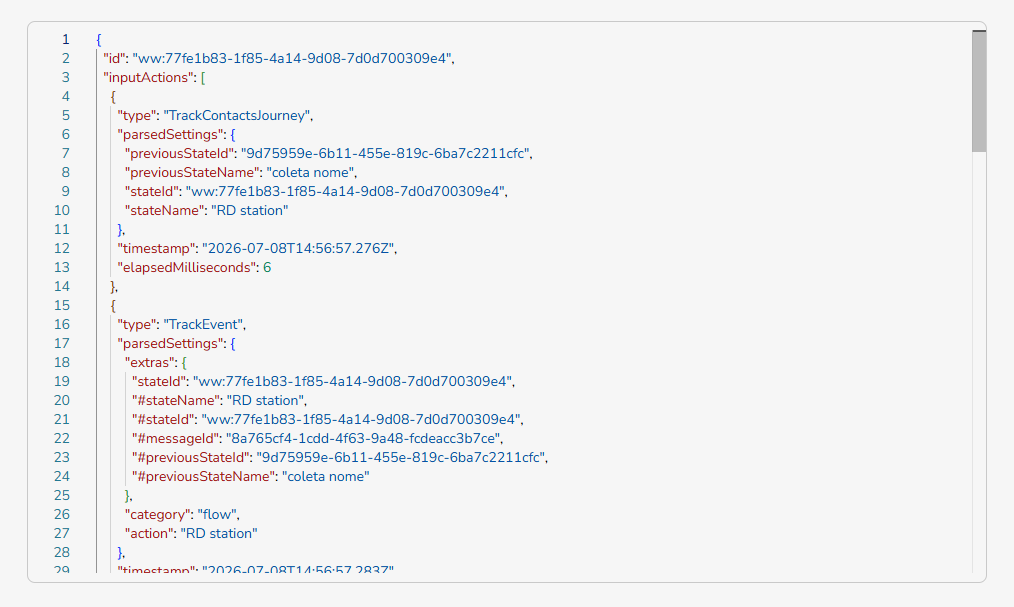This screenshot has width=1014, height=607.
Task: Click "parsedSettings" key on line 6
Action: point(170,134)
